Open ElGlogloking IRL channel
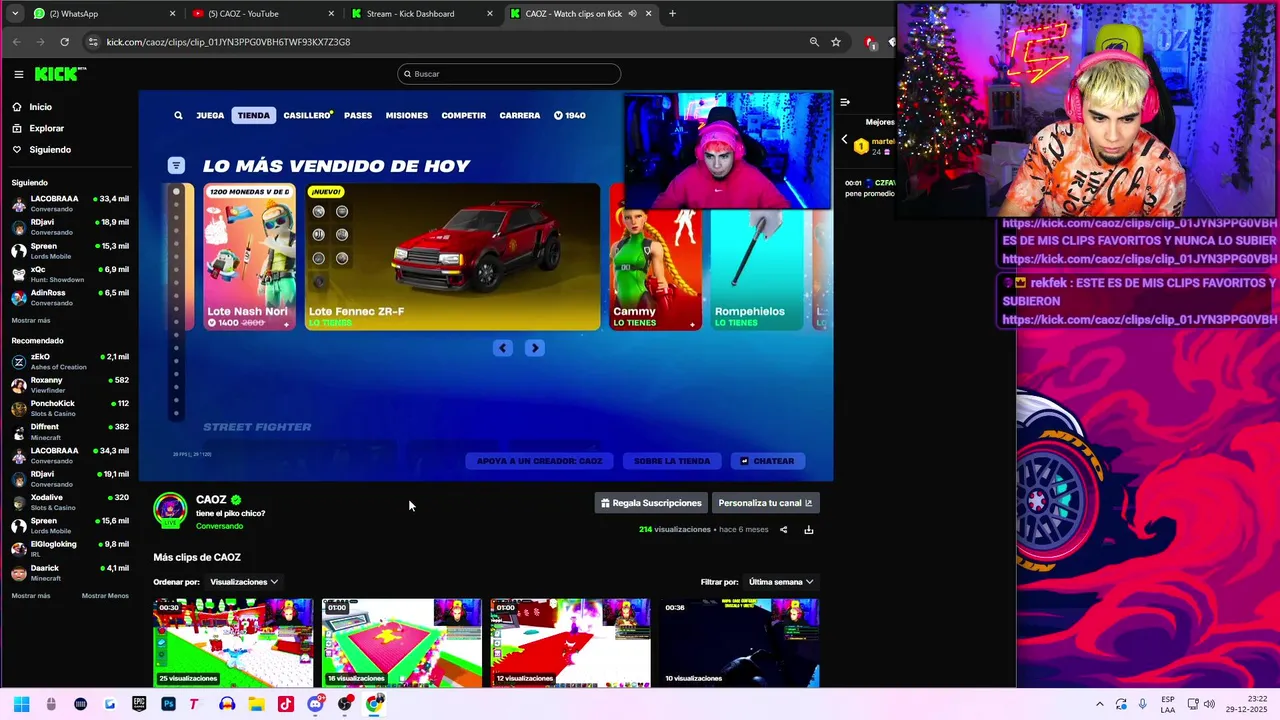 tap(70, 549)
